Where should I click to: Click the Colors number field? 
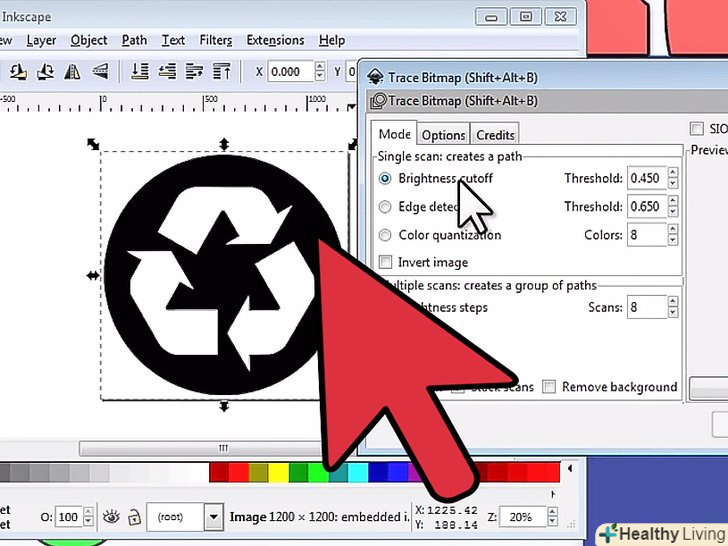pos(647,235)
